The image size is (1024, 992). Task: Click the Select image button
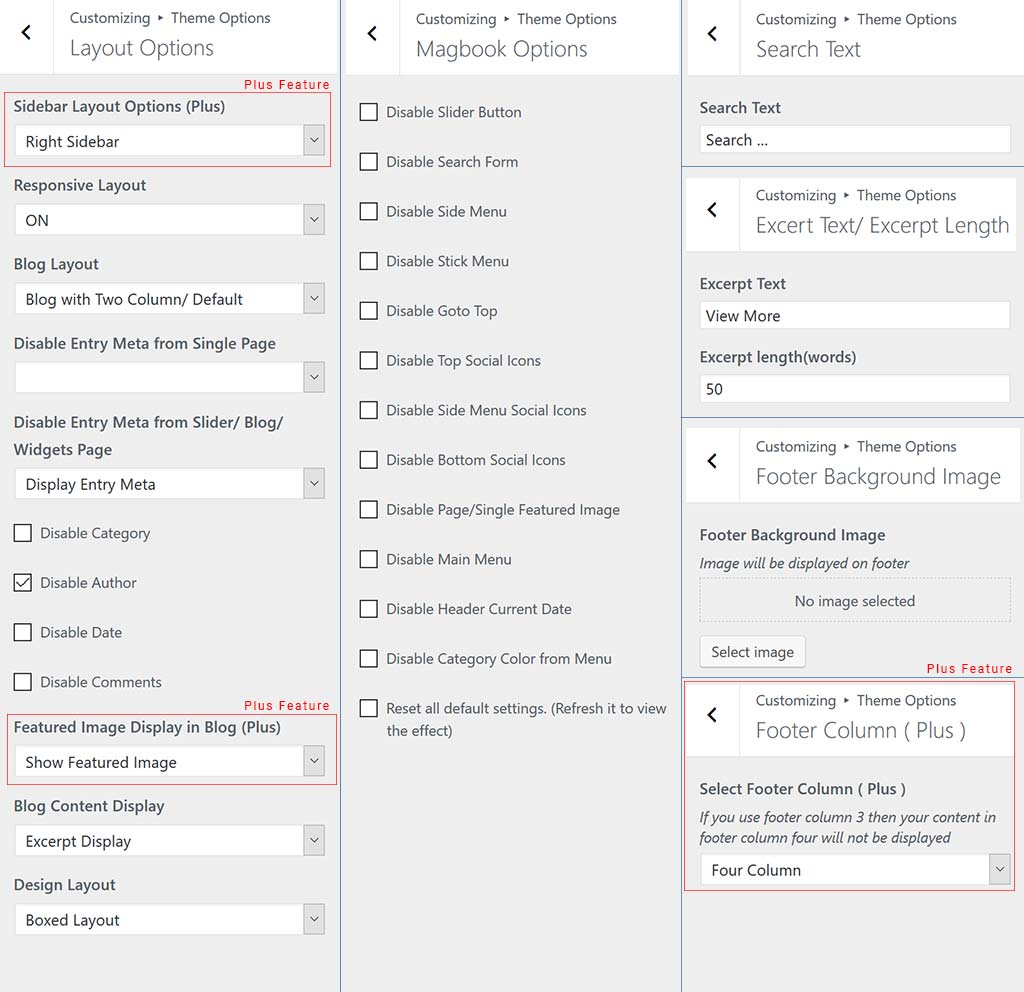[752, 652]
